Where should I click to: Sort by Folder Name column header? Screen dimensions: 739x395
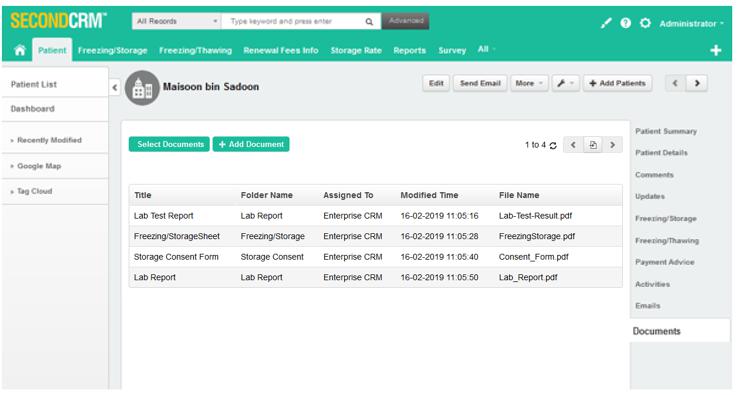(267, 195)
